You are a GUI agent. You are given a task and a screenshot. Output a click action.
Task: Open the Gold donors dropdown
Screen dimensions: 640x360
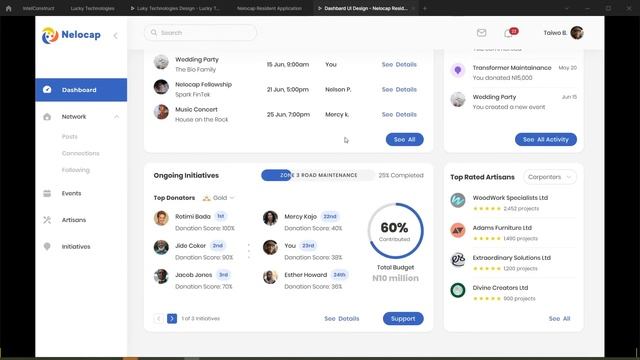219,198
